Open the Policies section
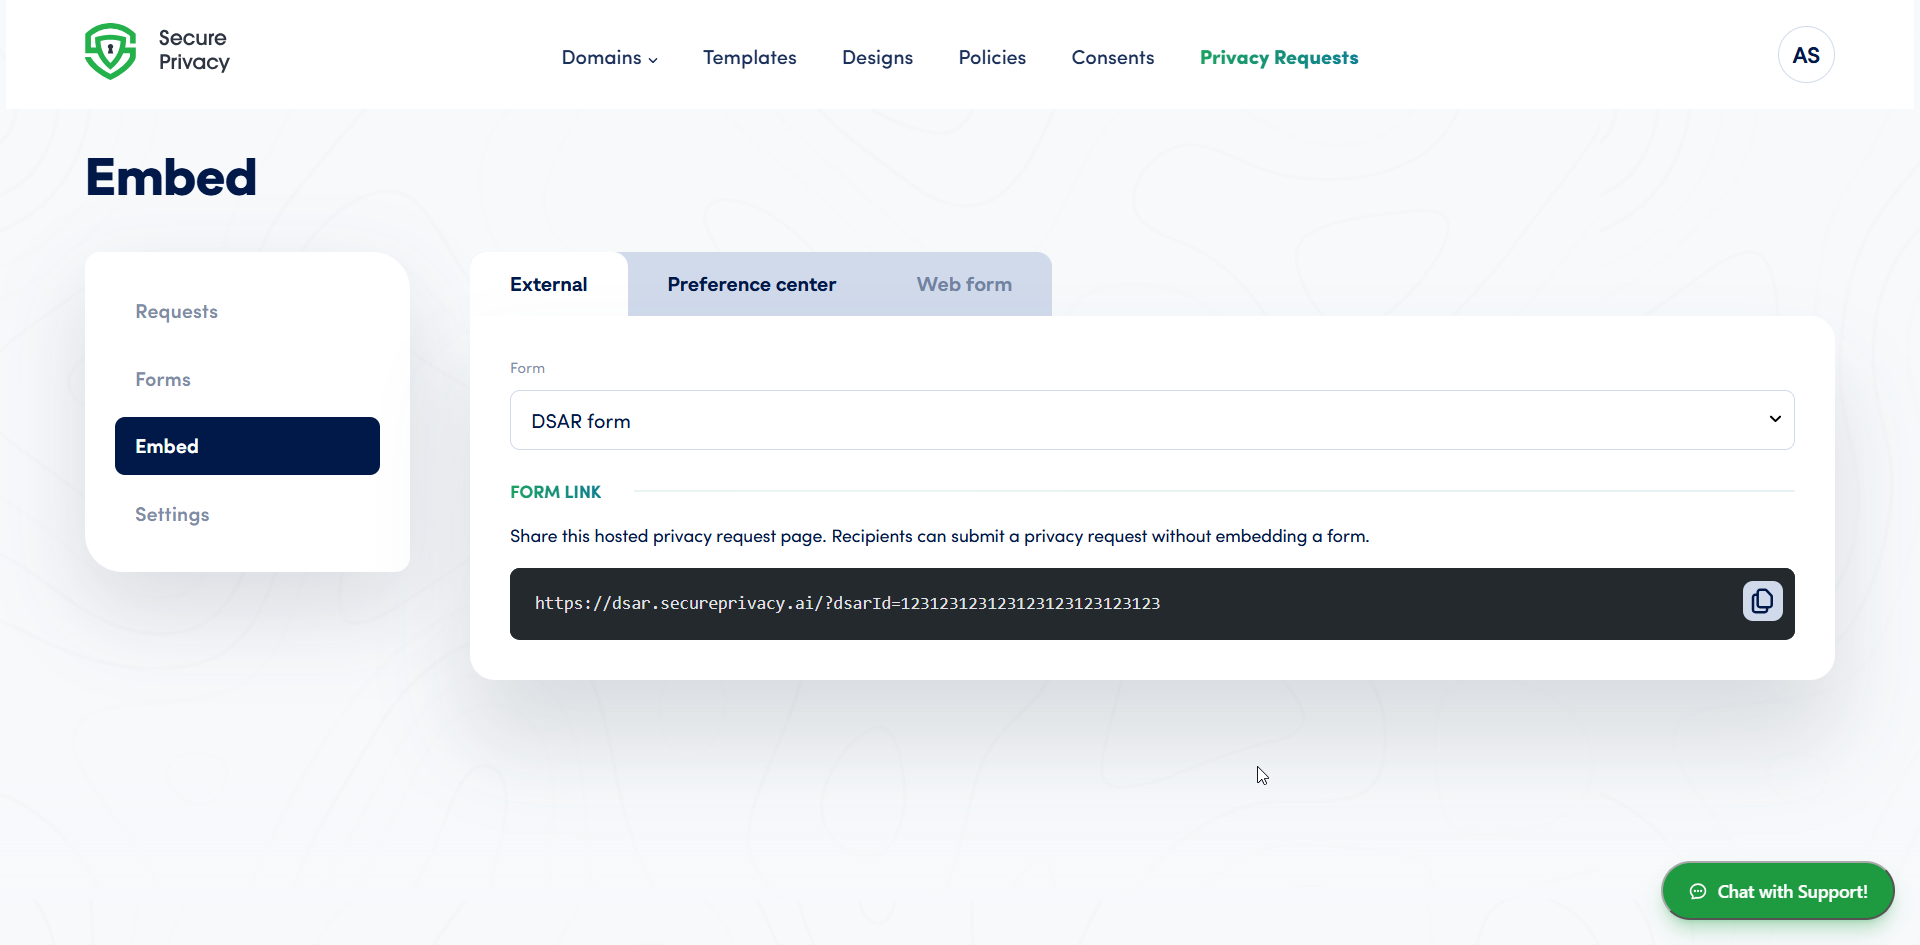Screen dimensions: 1920x945 (992, 57)
